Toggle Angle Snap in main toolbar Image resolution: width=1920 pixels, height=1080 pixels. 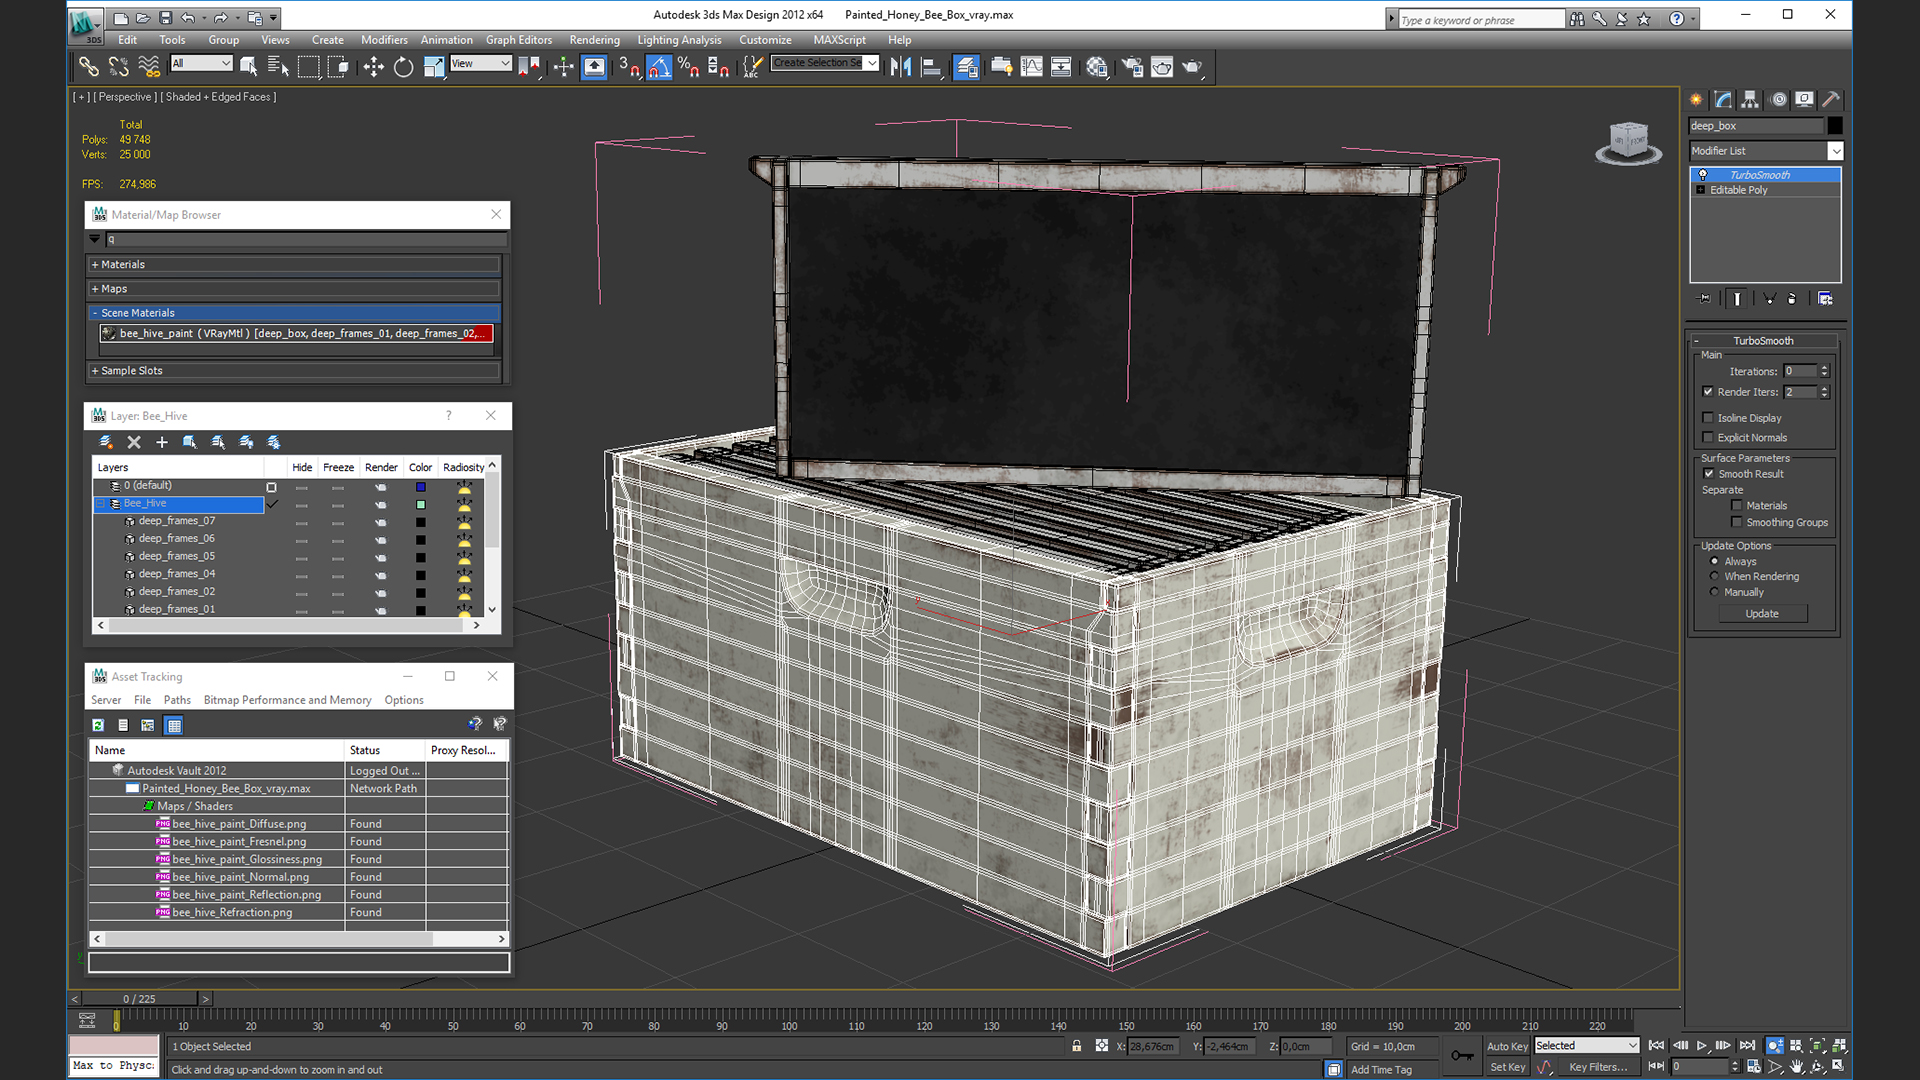pos(659,67)
